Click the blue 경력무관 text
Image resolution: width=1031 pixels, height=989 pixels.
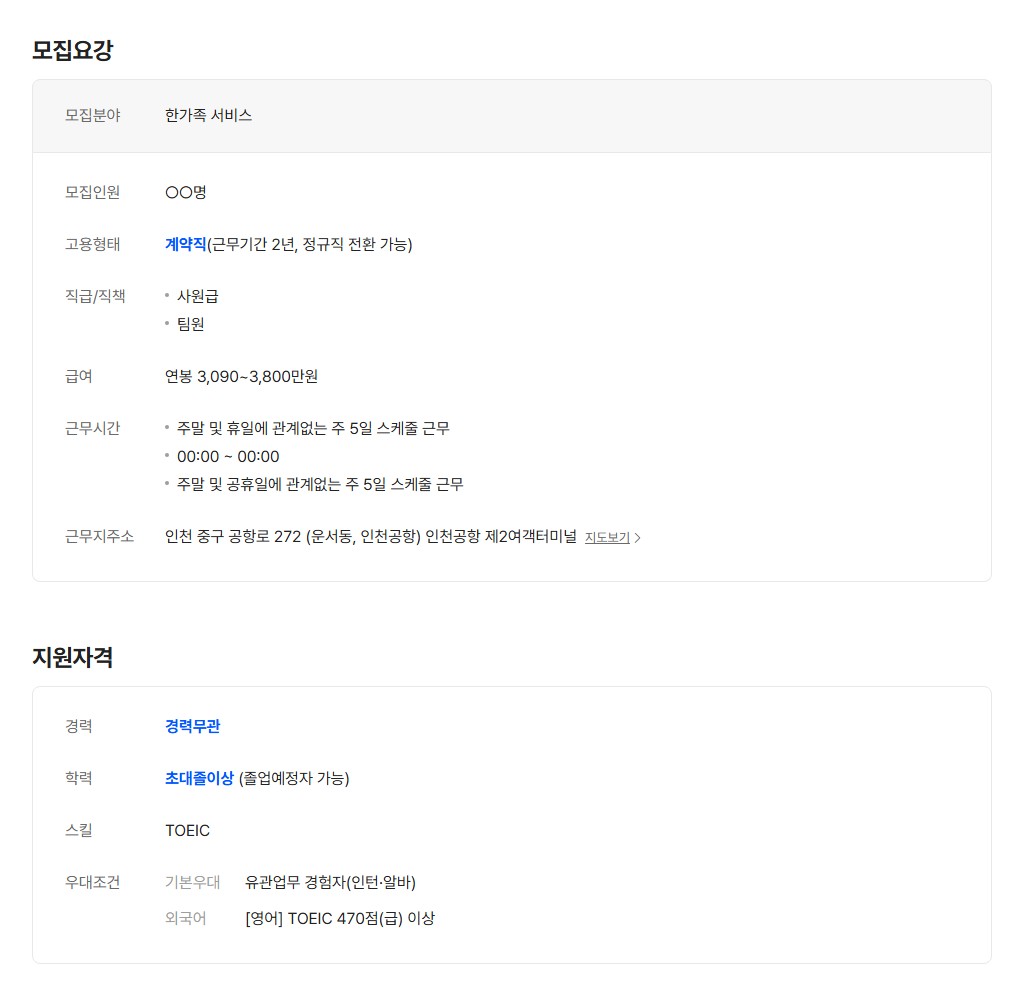[x=192, y=726]
